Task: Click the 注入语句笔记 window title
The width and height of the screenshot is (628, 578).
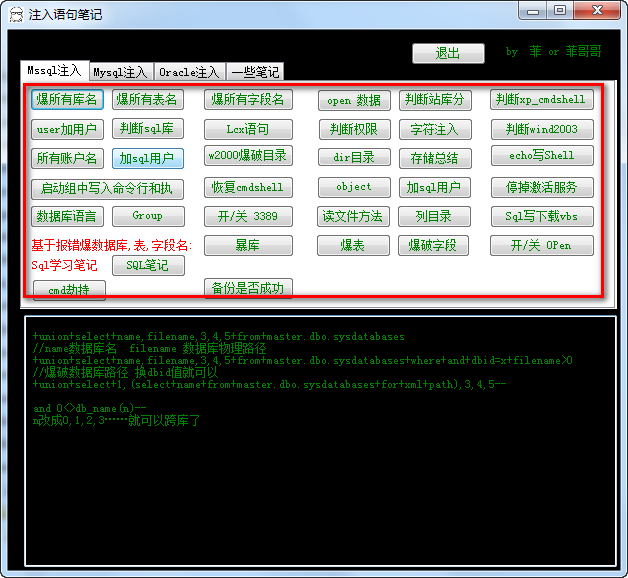Action: 65,15
